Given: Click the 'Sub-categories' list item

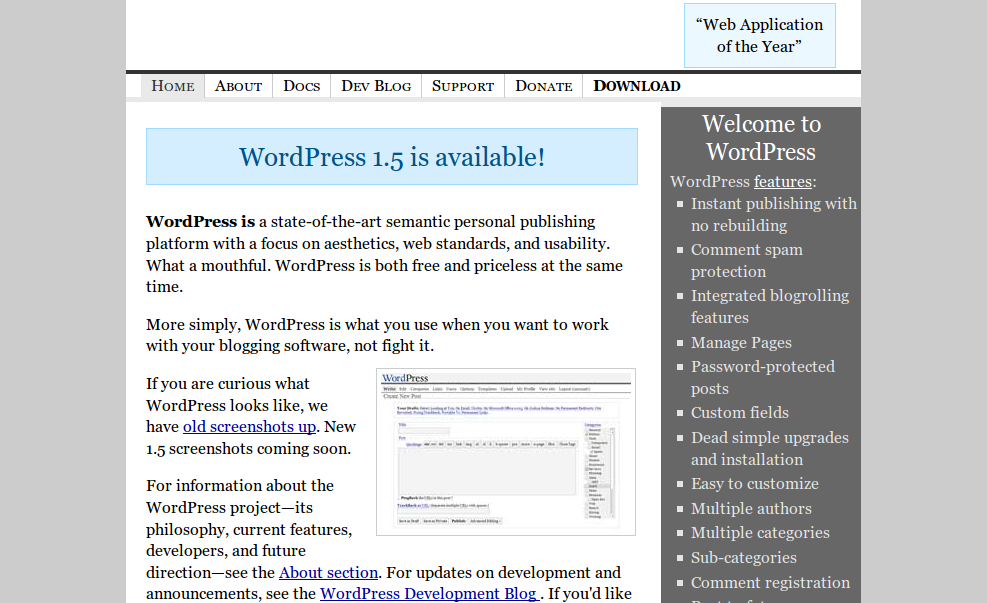Looking at the screenshot, I should (x=743, y=558).
